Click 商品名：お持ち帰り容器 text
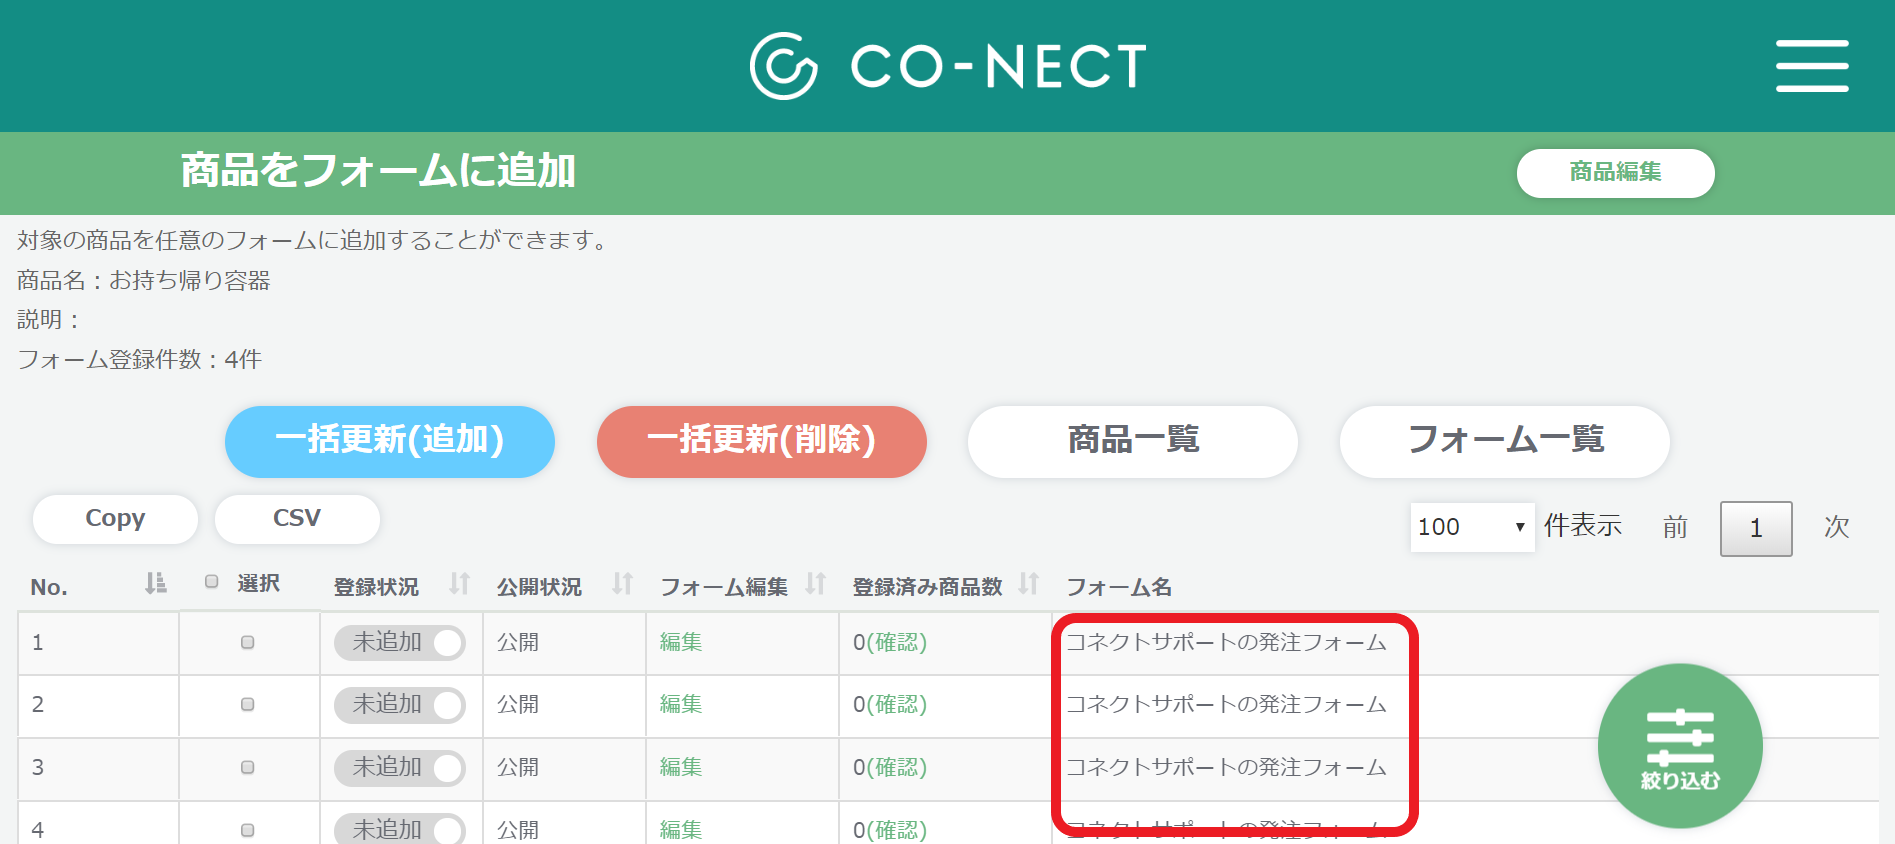The width and height of the screenshot is (1895, 844). click(x=144, y=280)
